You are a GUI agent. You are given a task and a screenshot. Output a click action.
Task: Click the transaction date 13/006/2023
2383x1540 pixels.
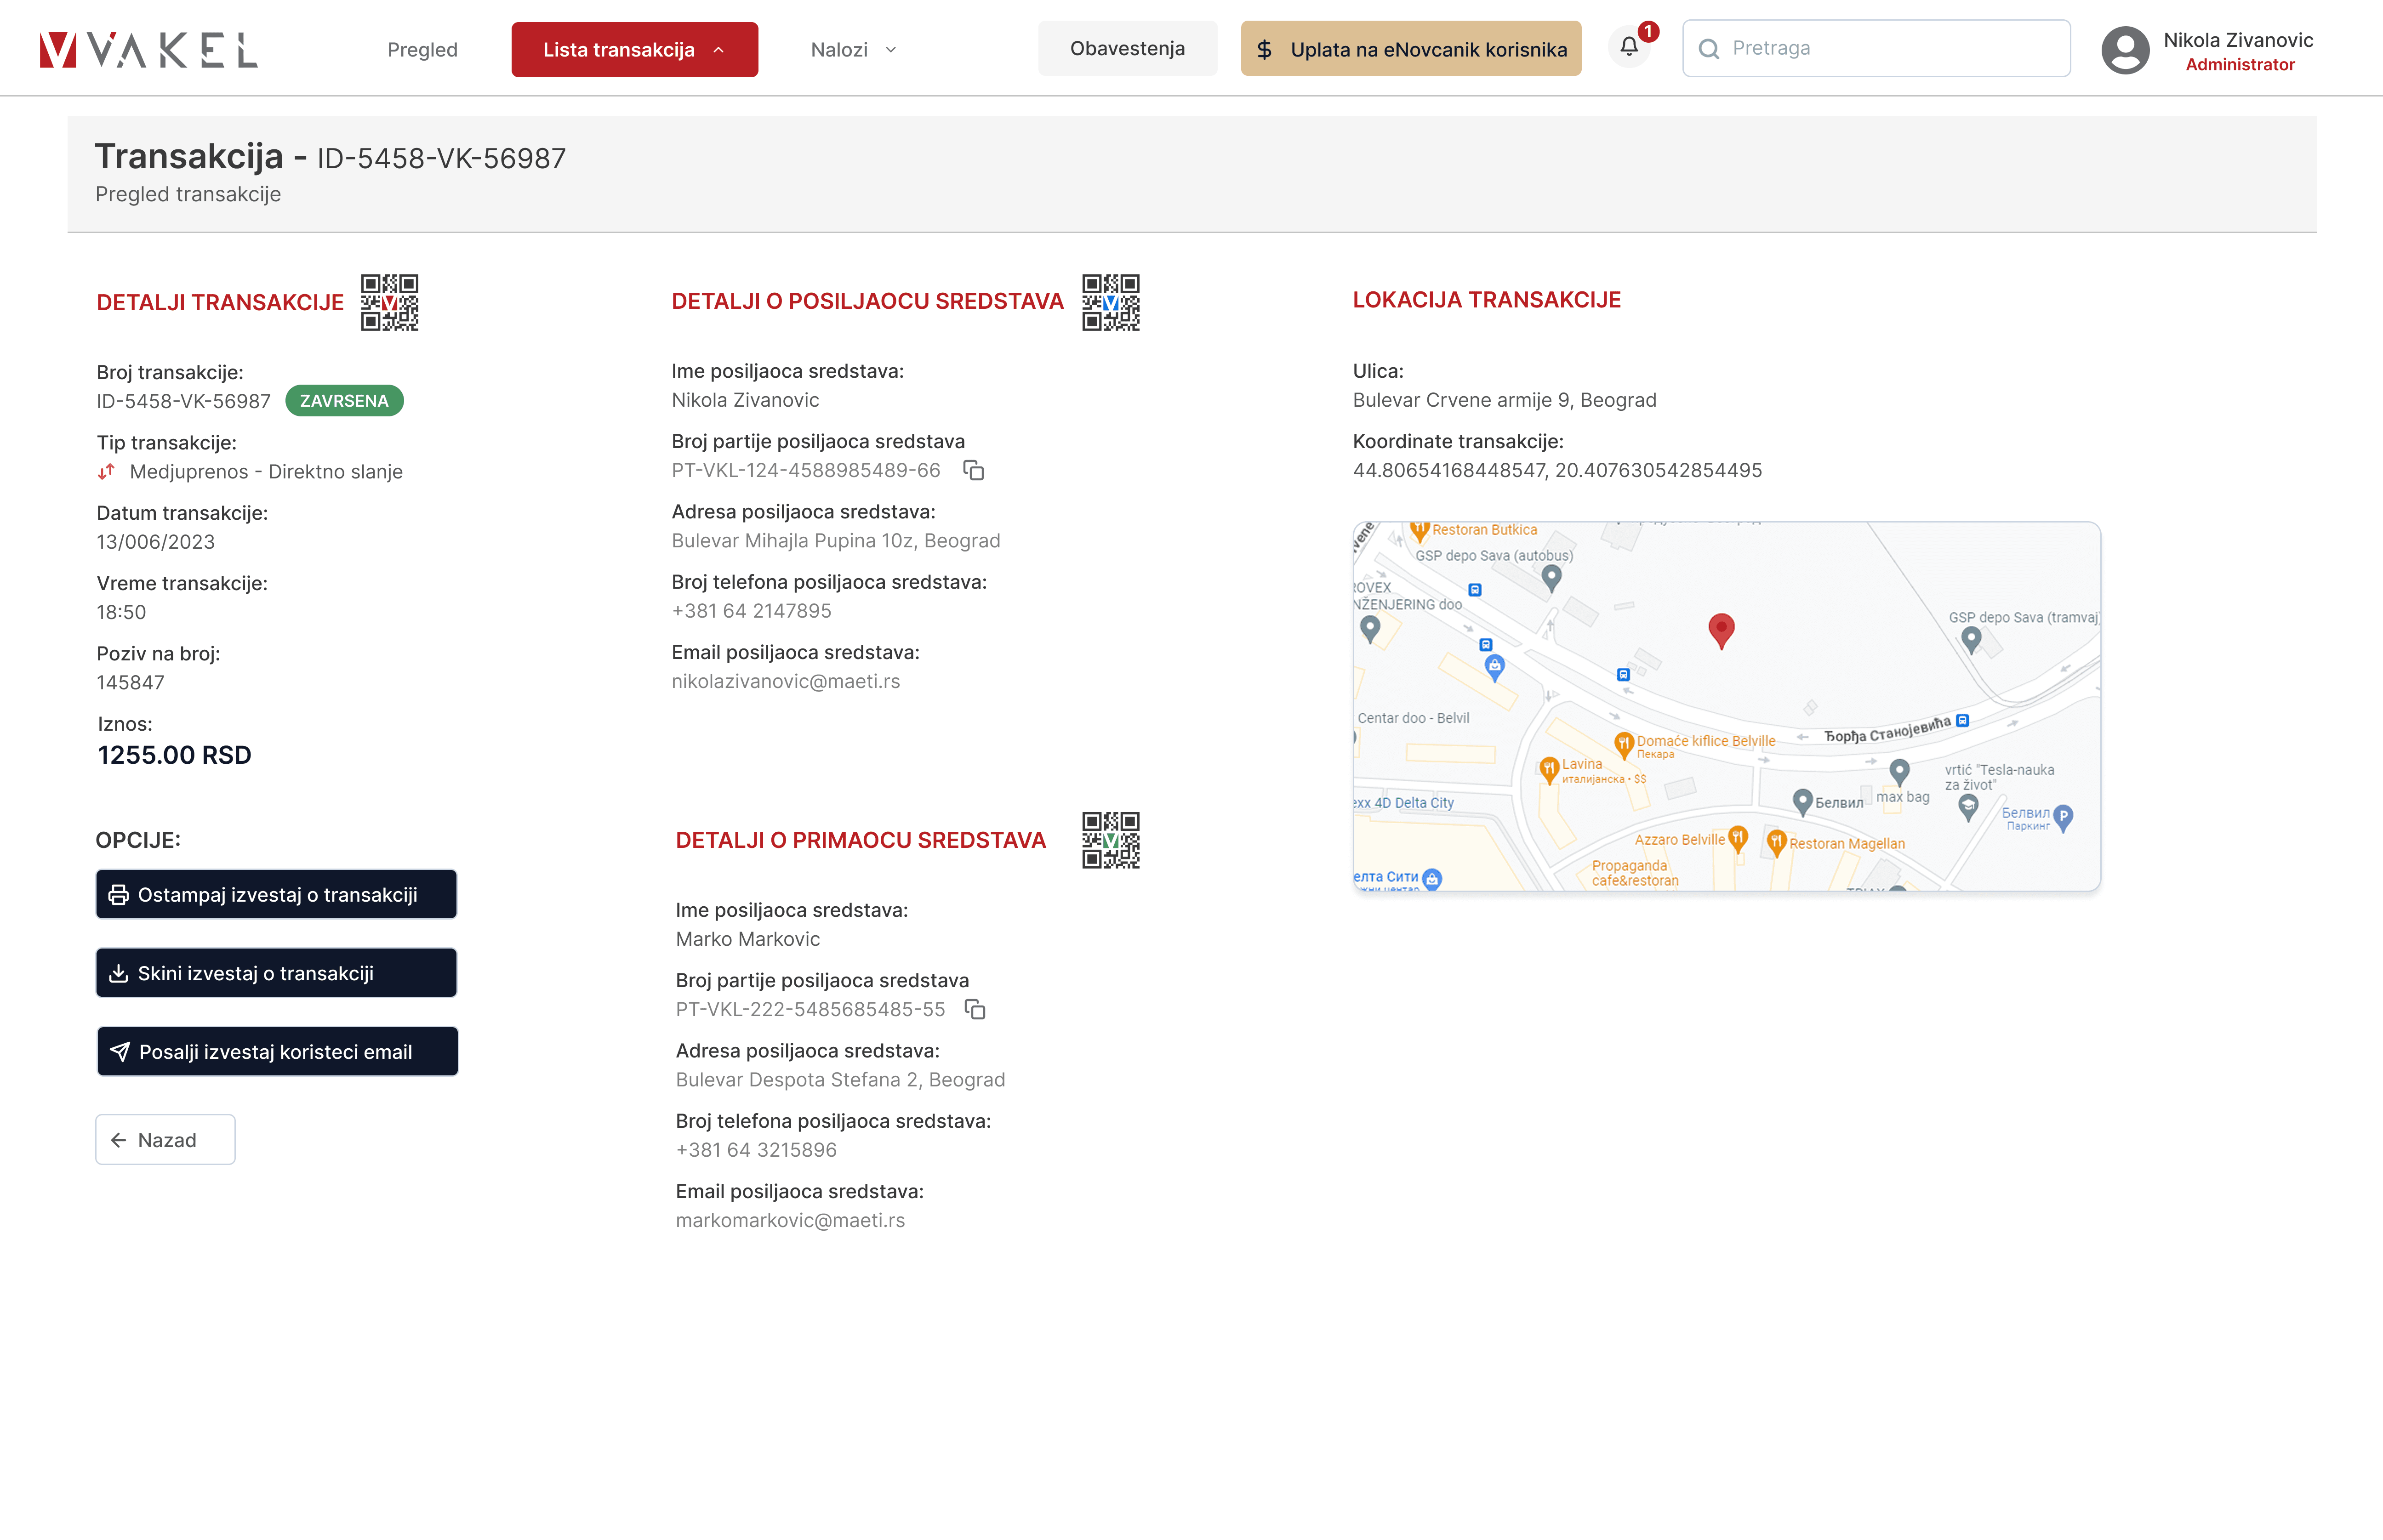(155, 542)
